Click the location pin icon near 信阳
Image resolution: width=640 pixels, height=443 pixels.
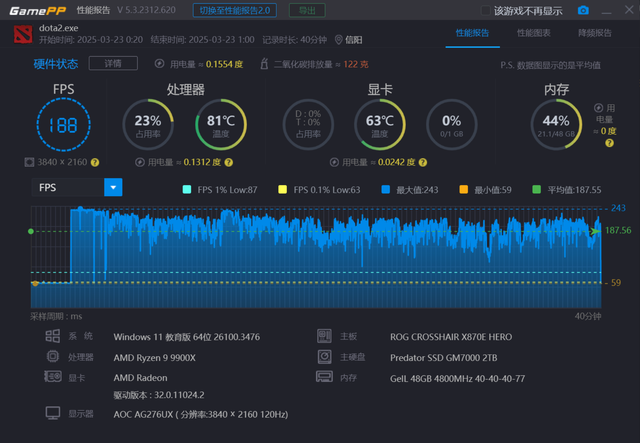[338, 40]
